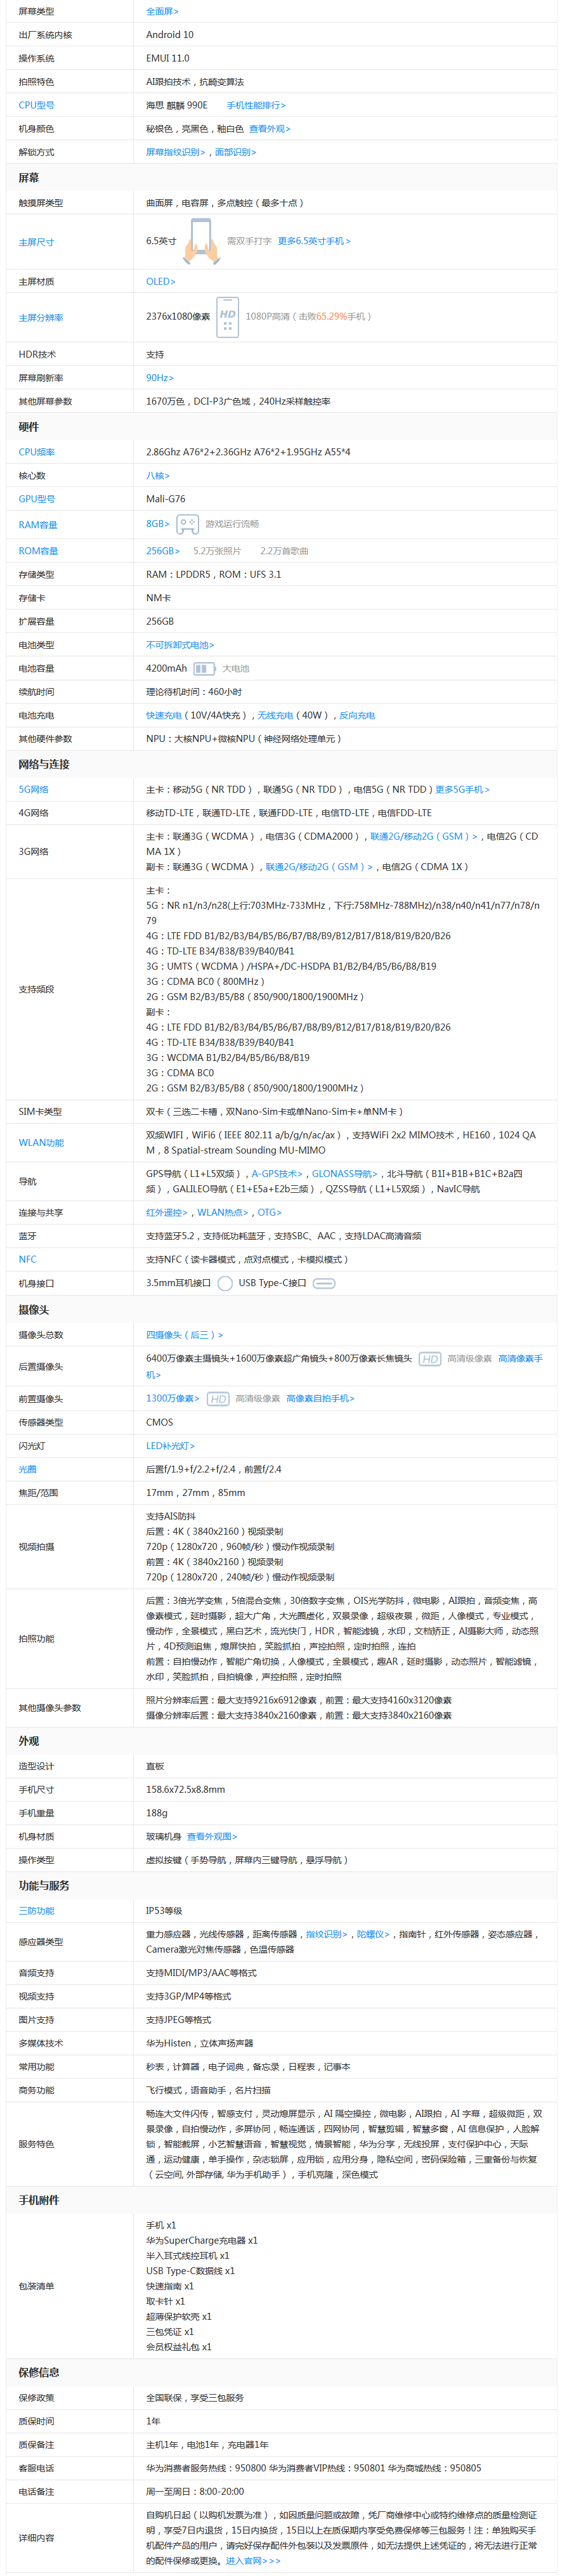Open the A-GPS技术 link
574x2576 pixels.
[x=277, y=1174]
